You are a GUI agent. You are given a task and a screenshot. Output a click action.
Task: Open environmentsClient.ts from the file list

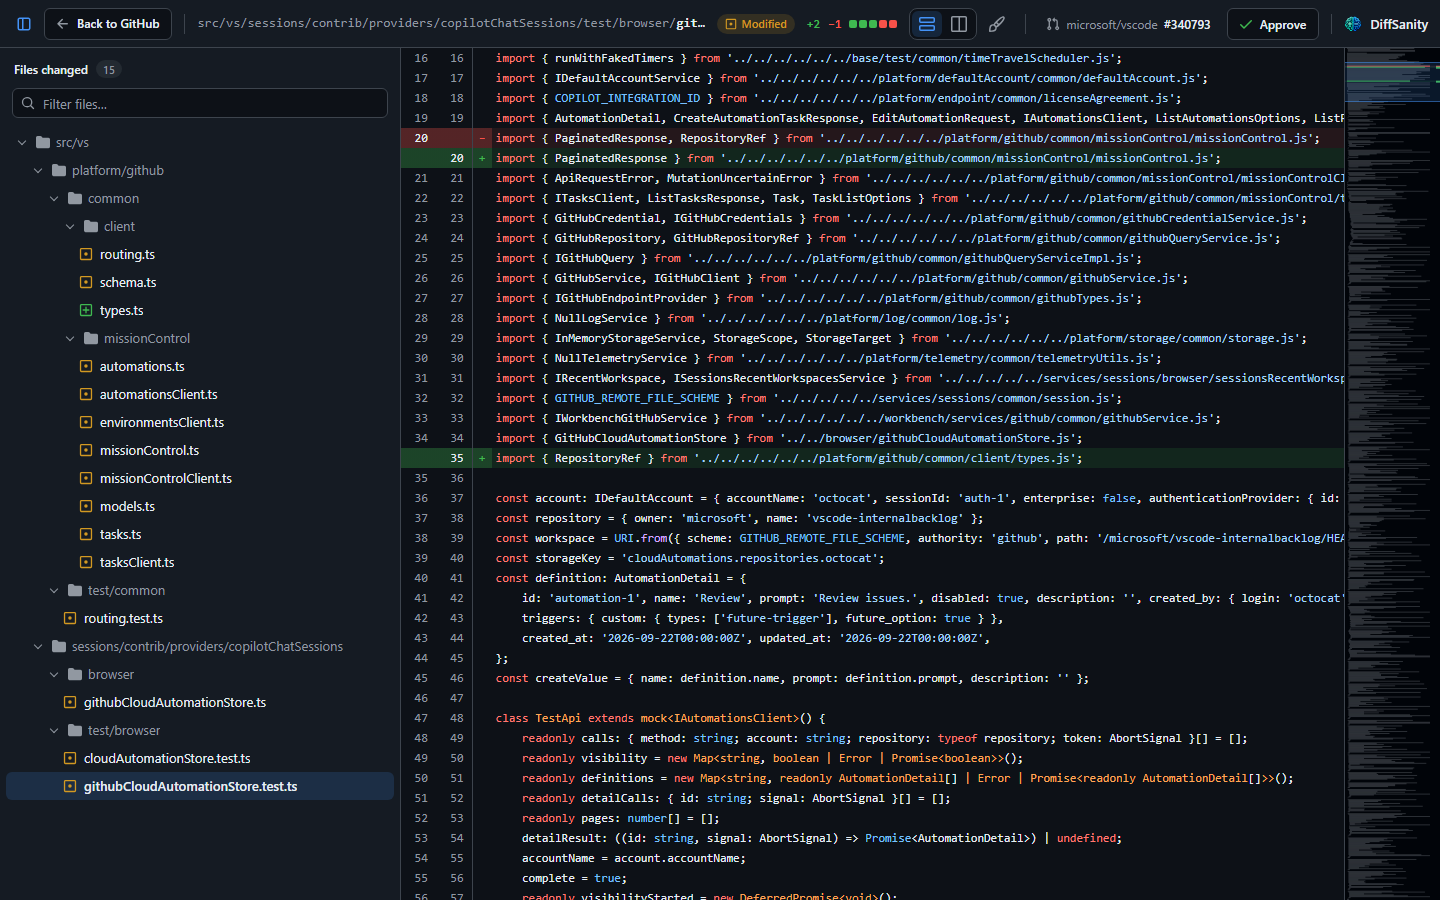click(200, 422)
